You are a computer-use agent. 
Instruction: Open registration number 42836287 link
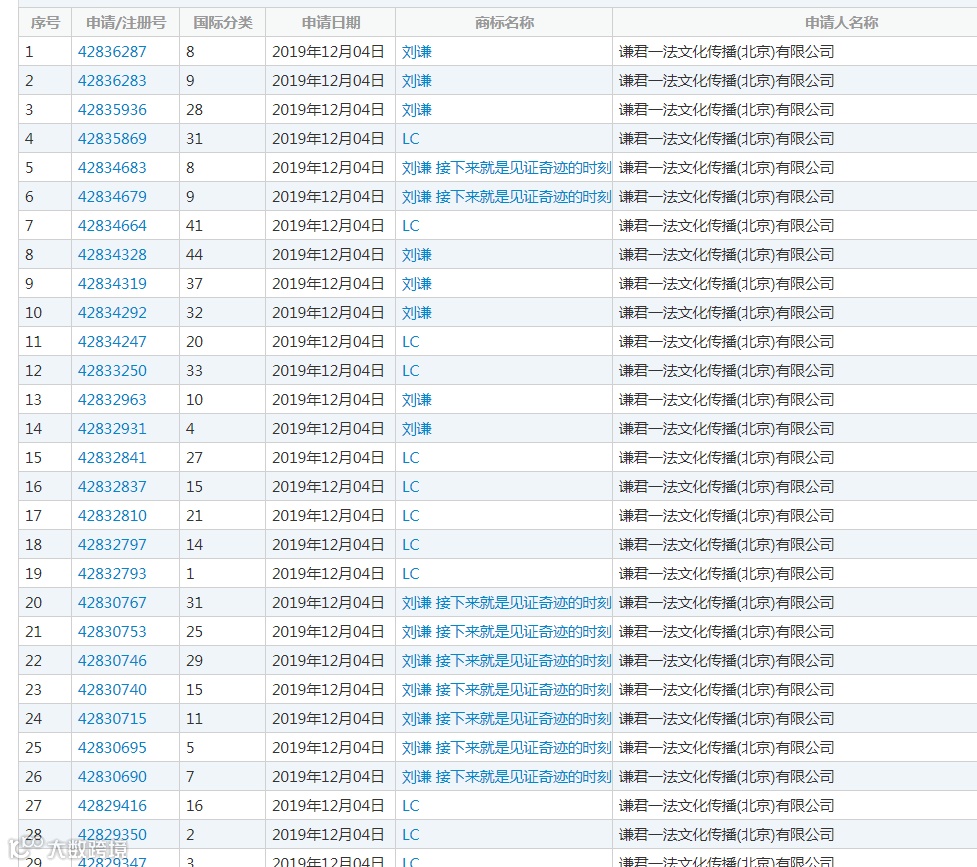[112, 52]
